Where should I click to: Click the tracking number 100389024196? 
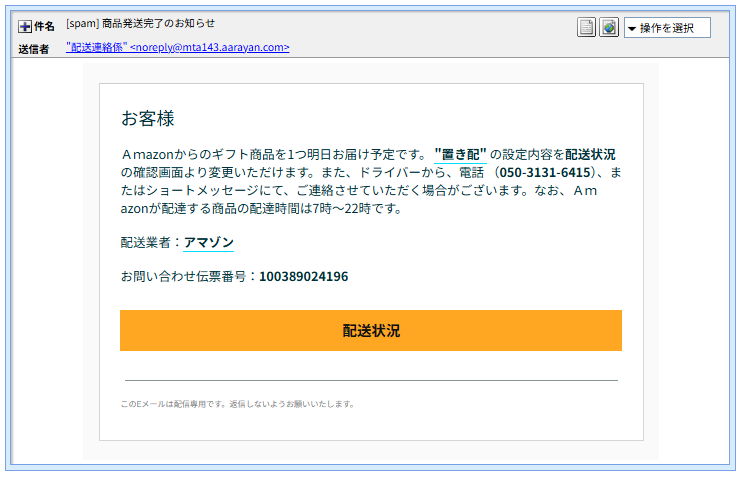tap(303, 276)
